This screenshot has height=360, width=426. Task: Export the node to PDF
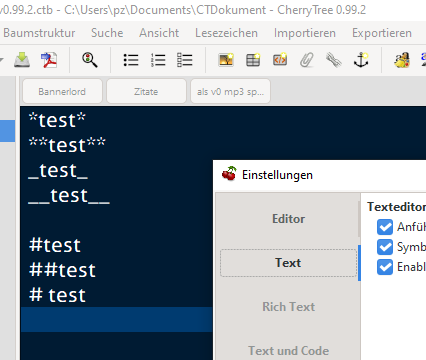pos(49,60)
